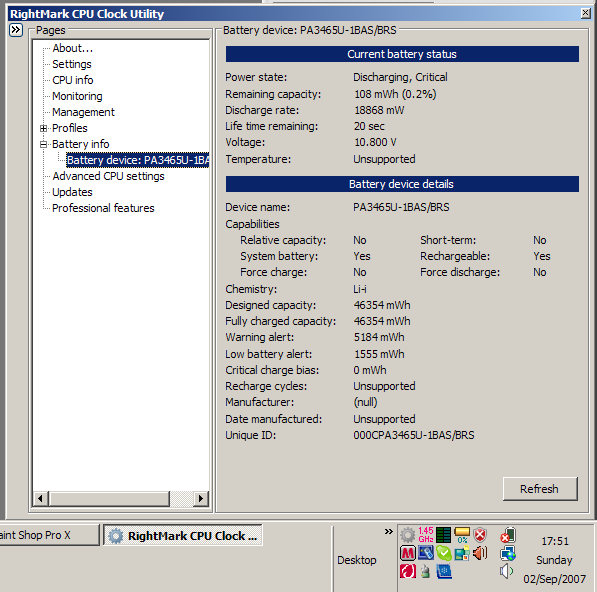
Task: Click the green CPU load bars tray icon
Action: 444,535
